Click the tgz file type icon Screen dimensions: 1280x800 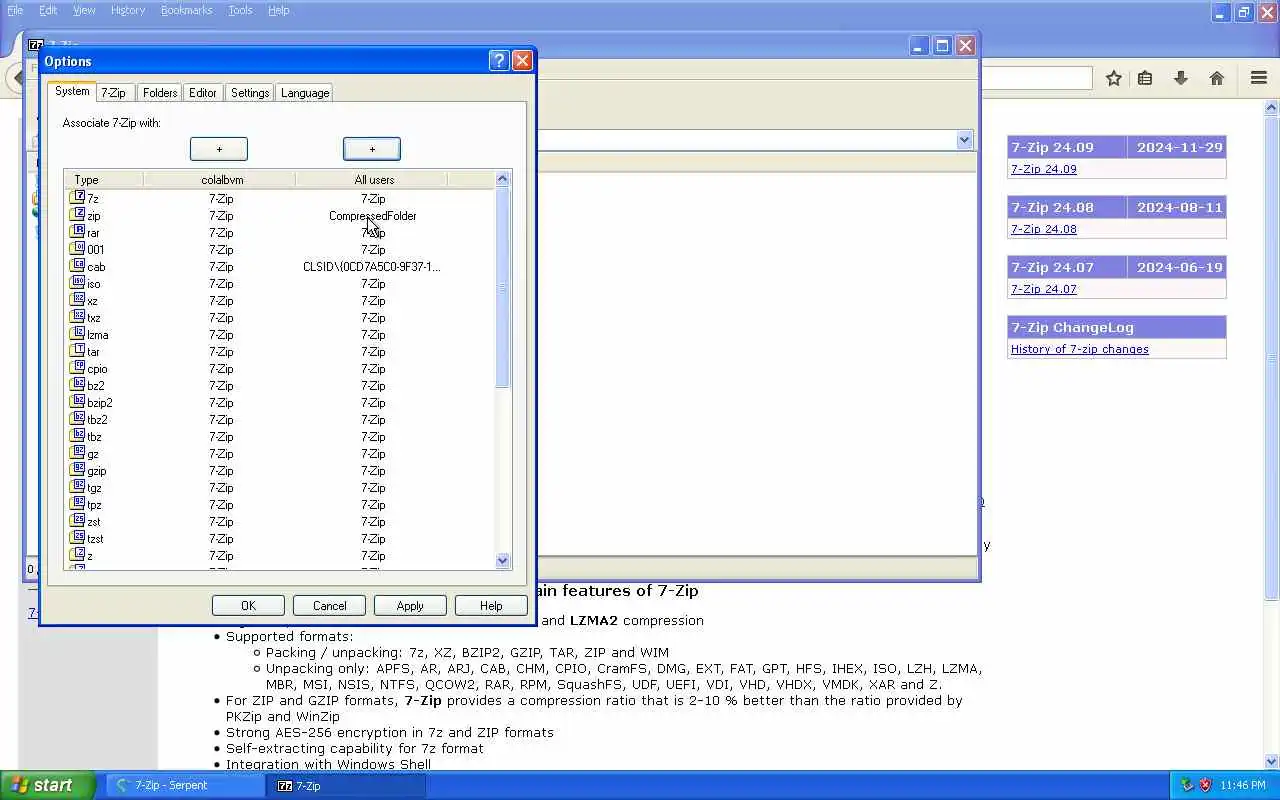point(78,487)
